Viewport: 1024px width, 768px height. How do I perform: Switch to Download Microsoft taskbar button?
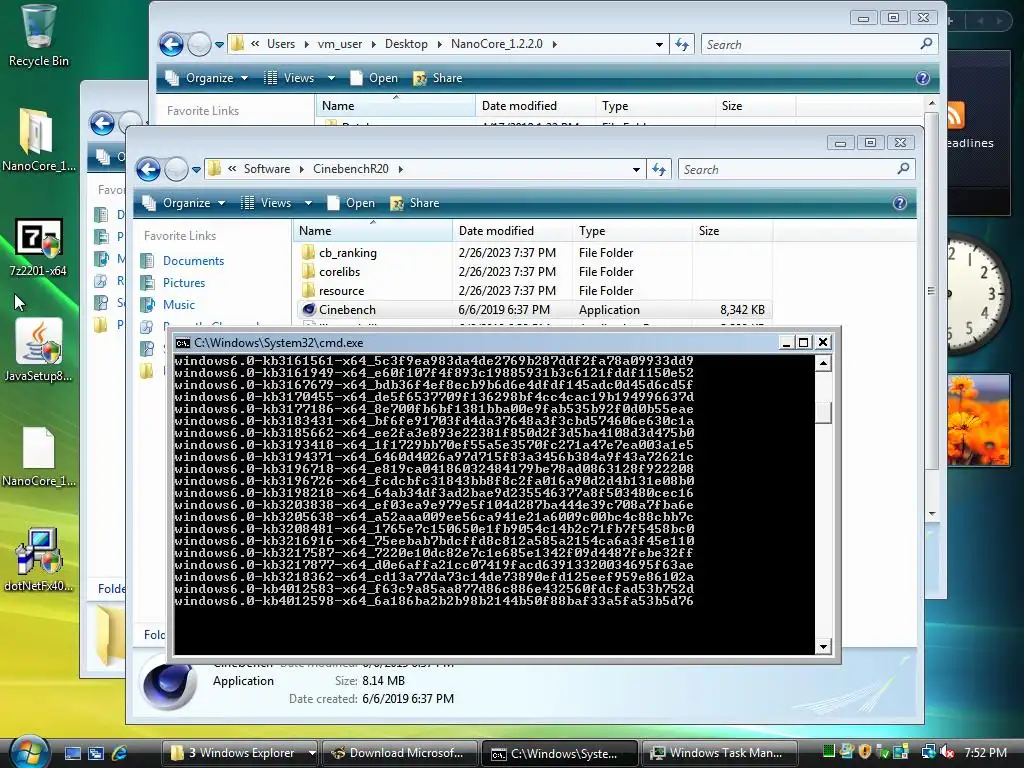point(400,753)
